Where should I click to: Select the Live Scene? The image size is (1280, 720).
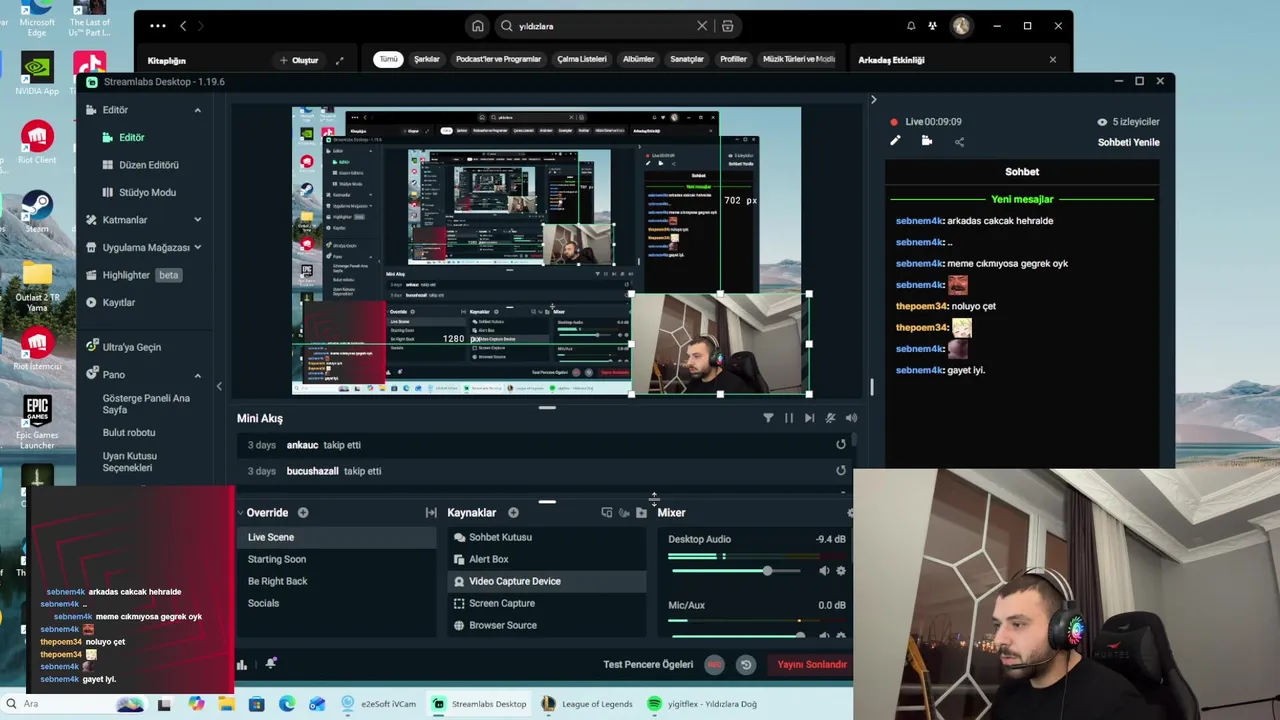[x=338, y=537]
